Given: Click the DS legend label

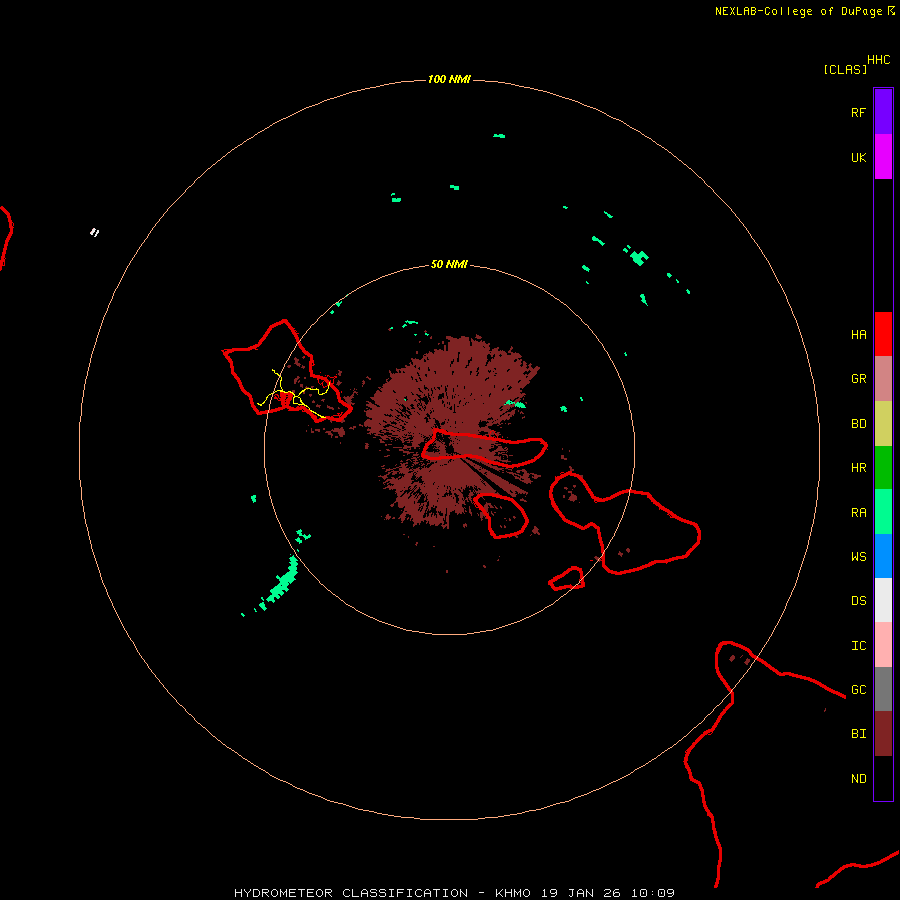Looking at the screenshot, I should click(858, 601).
